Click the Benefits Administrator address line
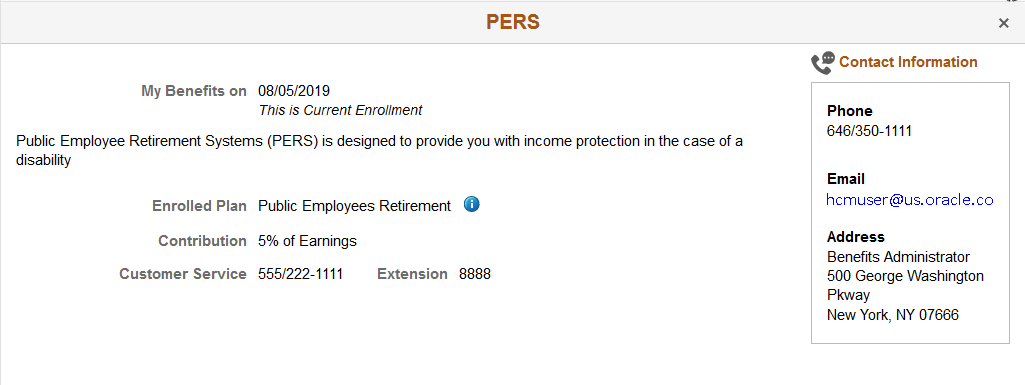The image size is (1025, 385). 898,257
